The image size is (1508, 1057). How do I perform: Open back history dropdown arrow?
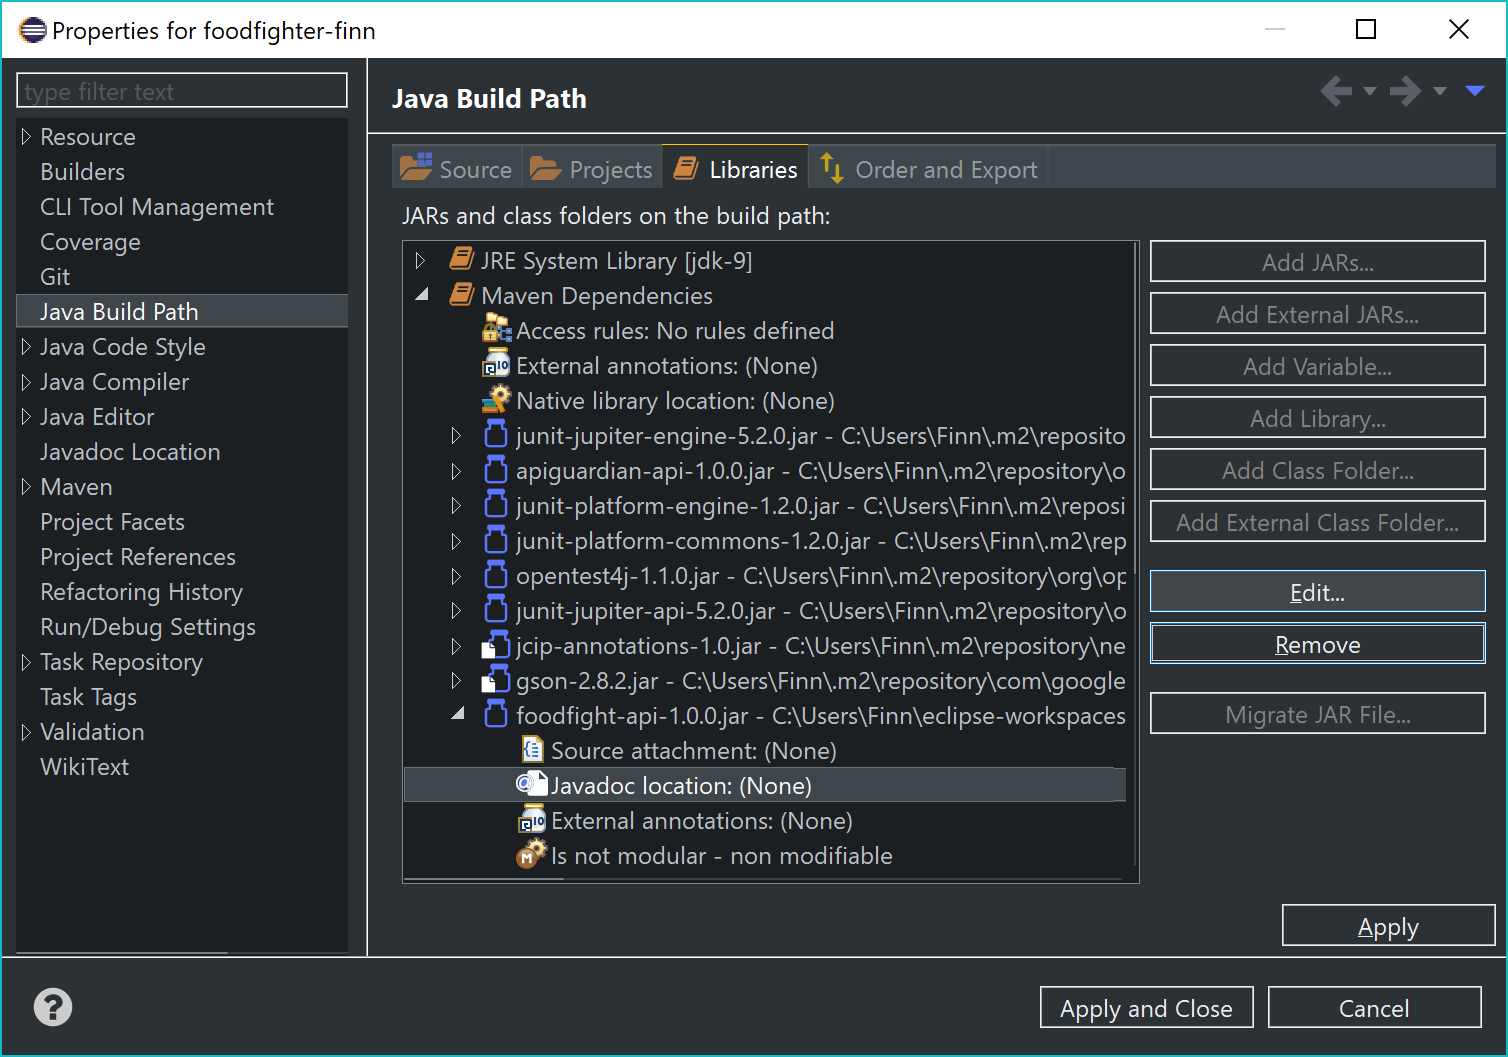pos(1370,91)
